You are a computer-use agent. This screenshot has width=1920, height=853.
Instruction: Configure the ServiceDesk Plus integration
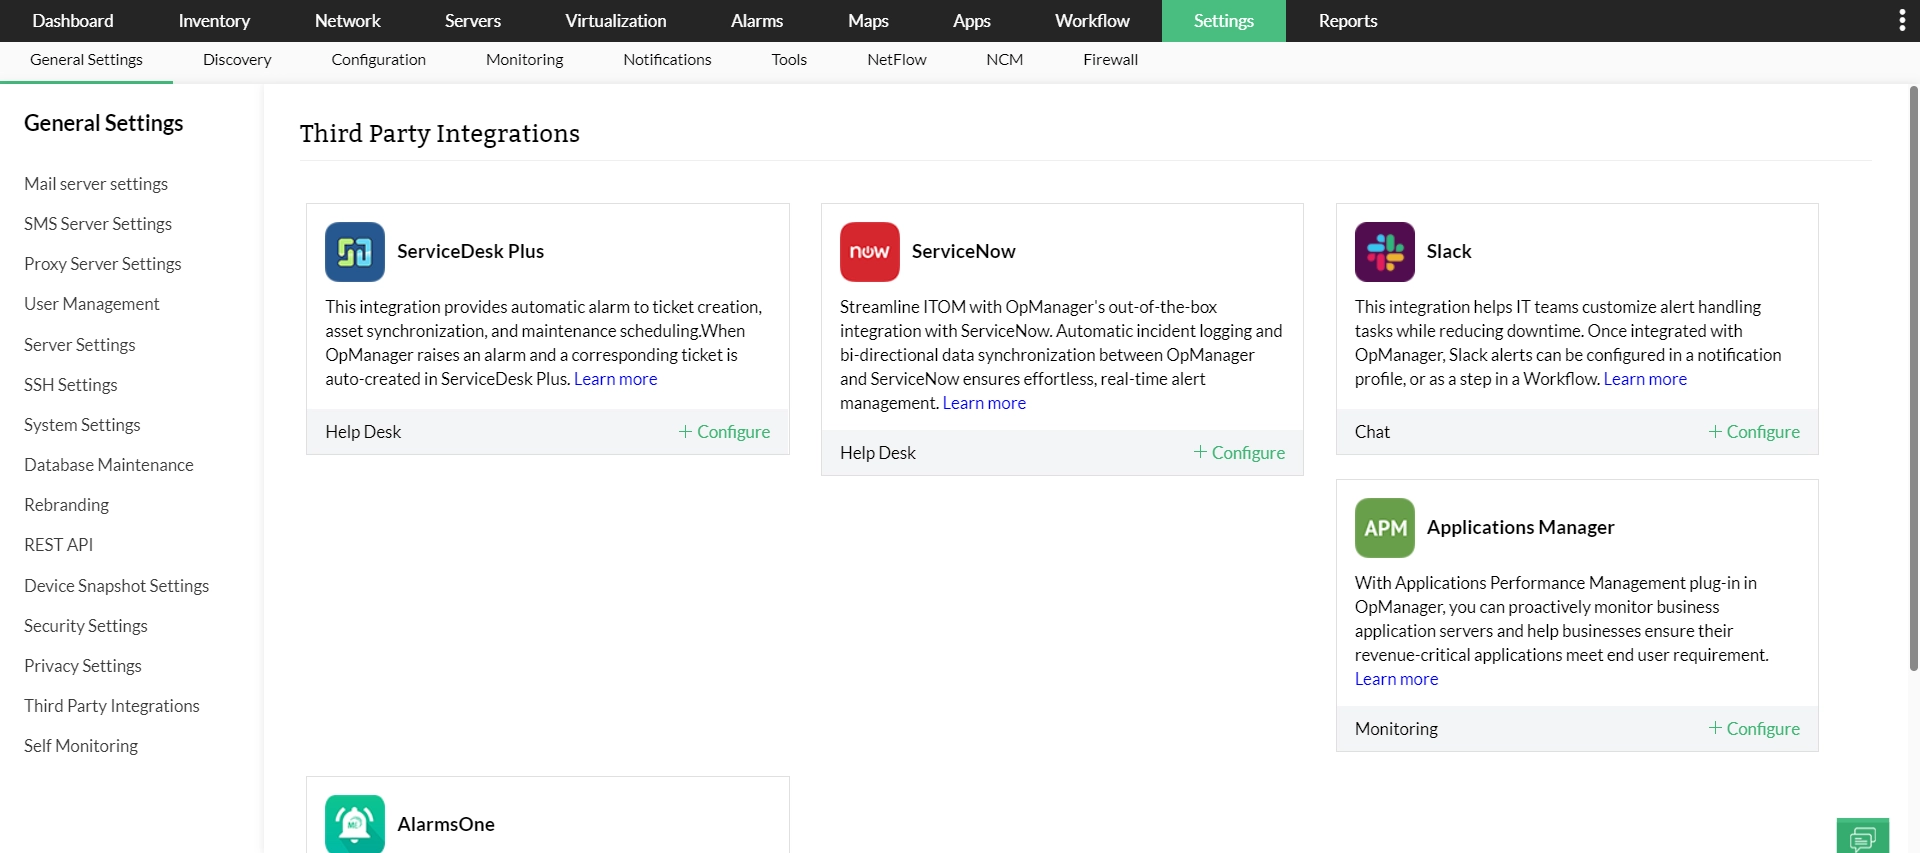coord(724,432)
